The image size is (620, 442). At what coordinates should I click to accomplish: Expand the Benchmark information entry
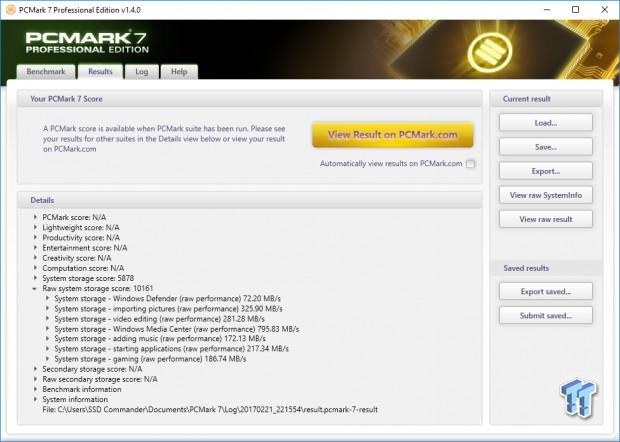(36, 389)
